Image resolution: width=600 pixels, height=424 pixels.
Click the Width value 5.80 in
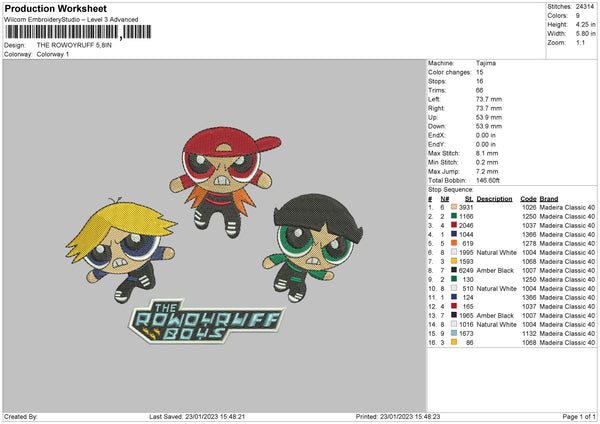click(x=585, y=34)
